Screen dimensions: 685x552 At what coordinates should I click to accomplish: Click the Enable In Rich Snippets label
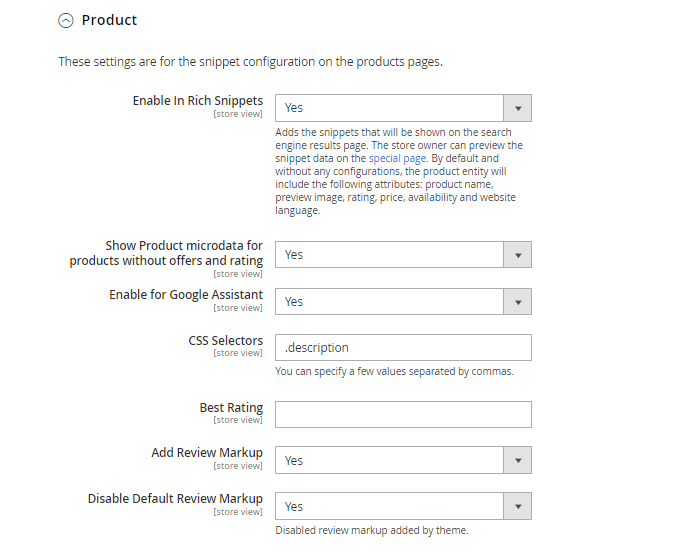[198, 101]
